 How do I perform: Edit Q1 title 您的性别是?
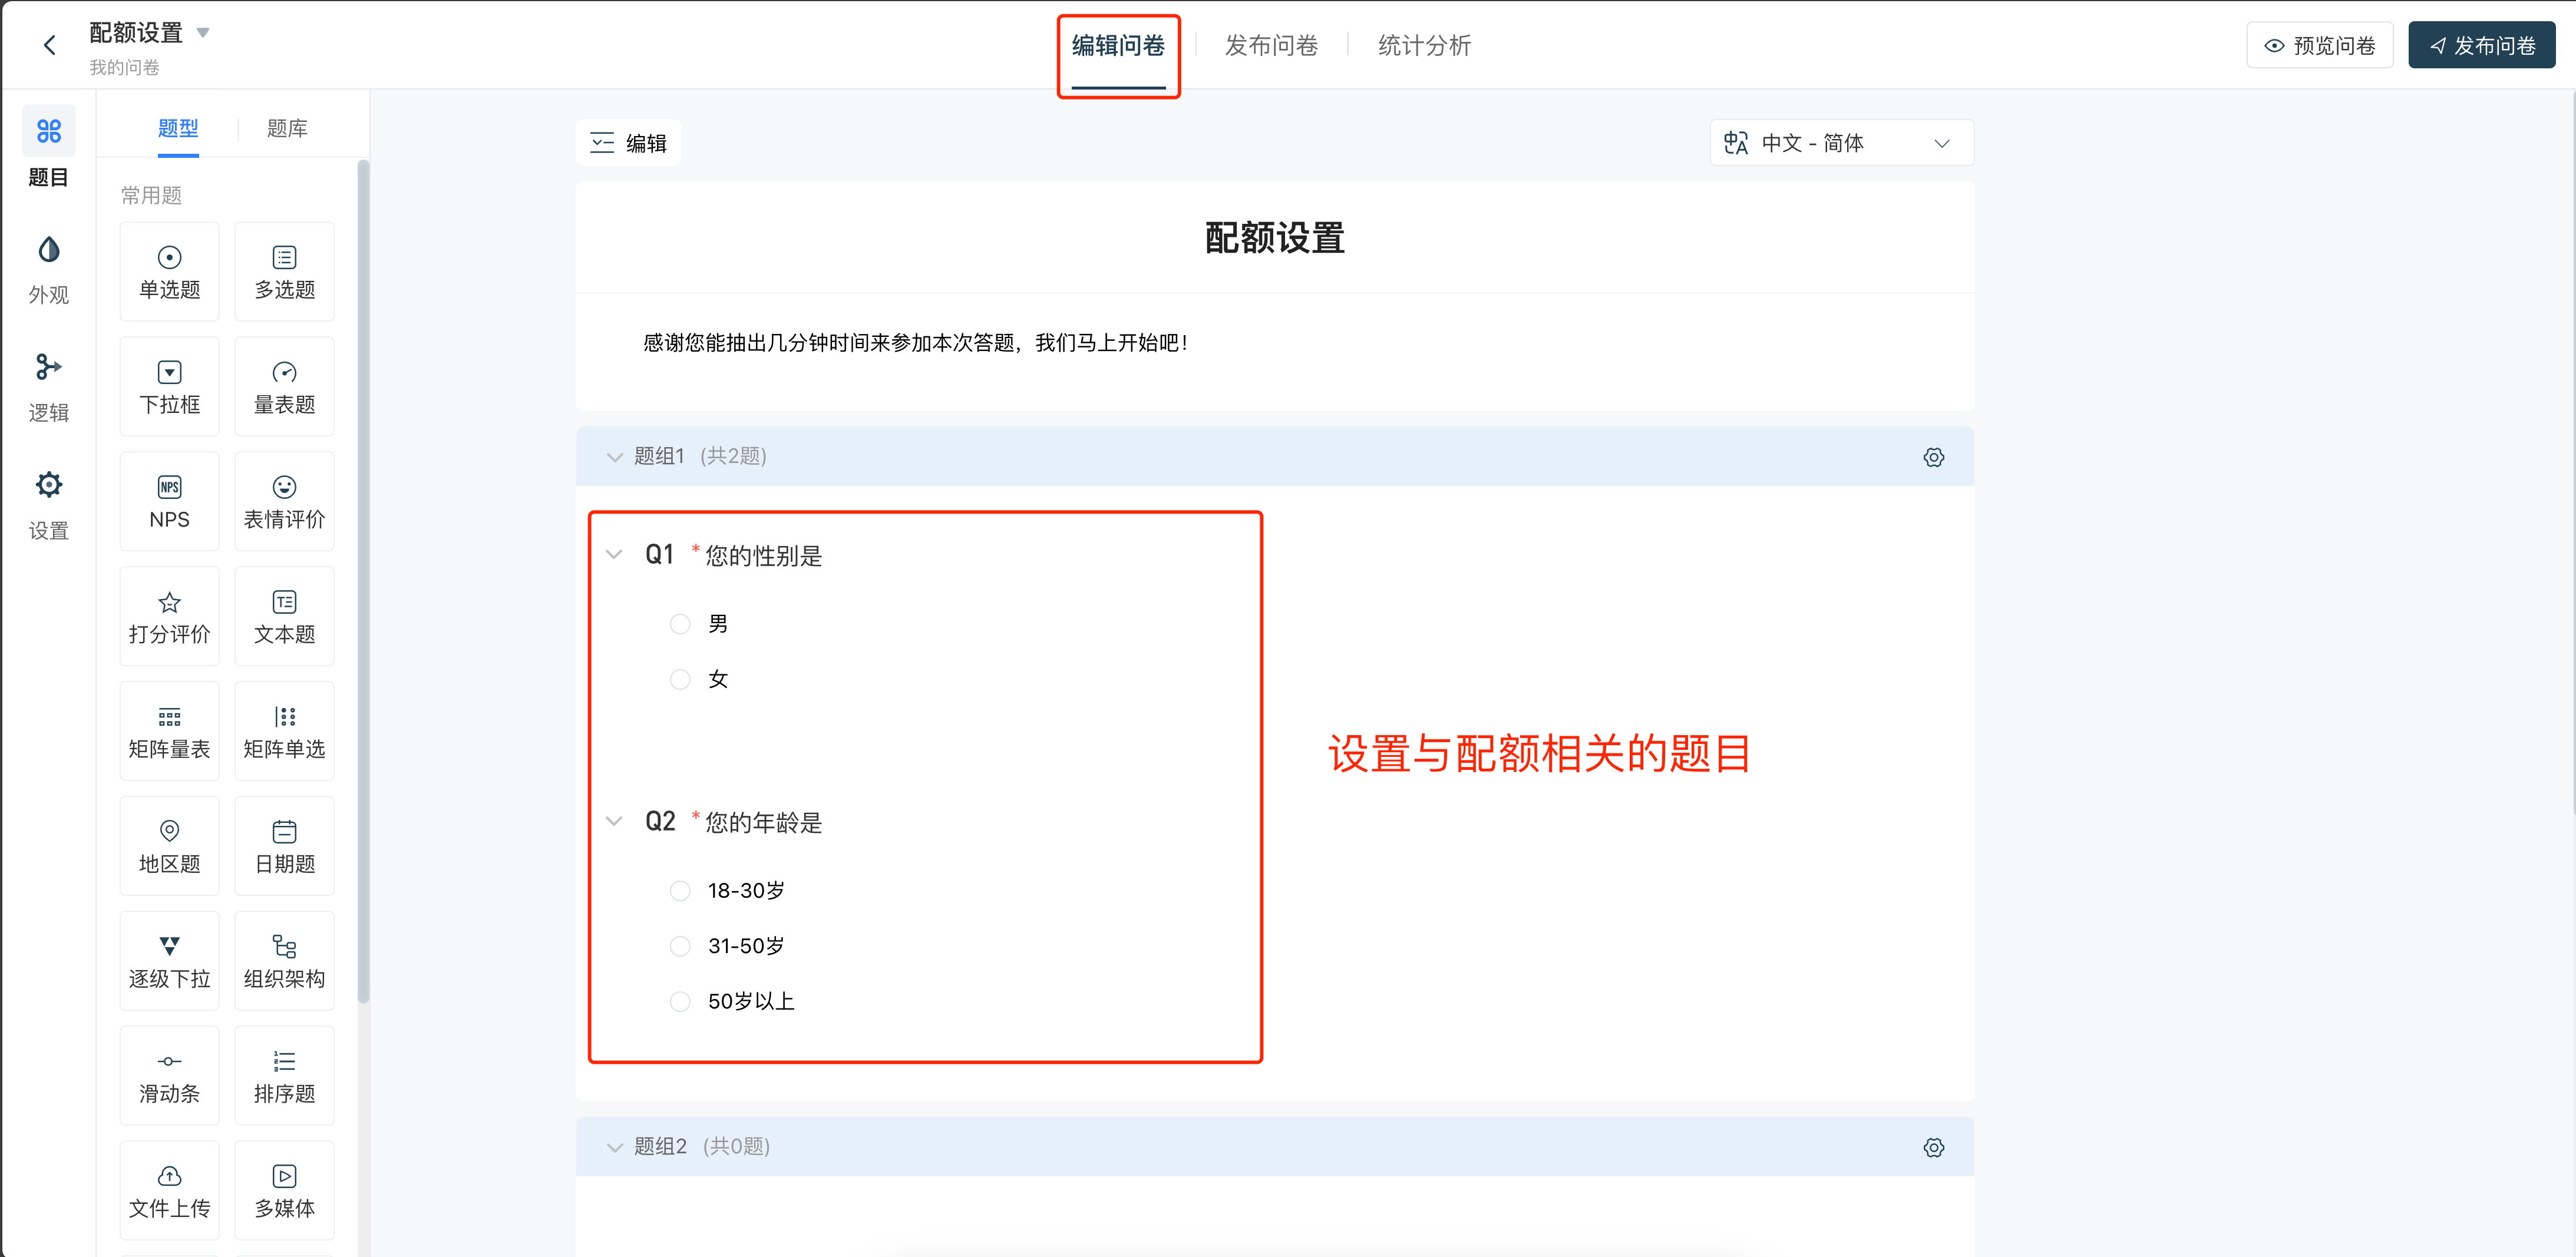click(x=763, y=555)
